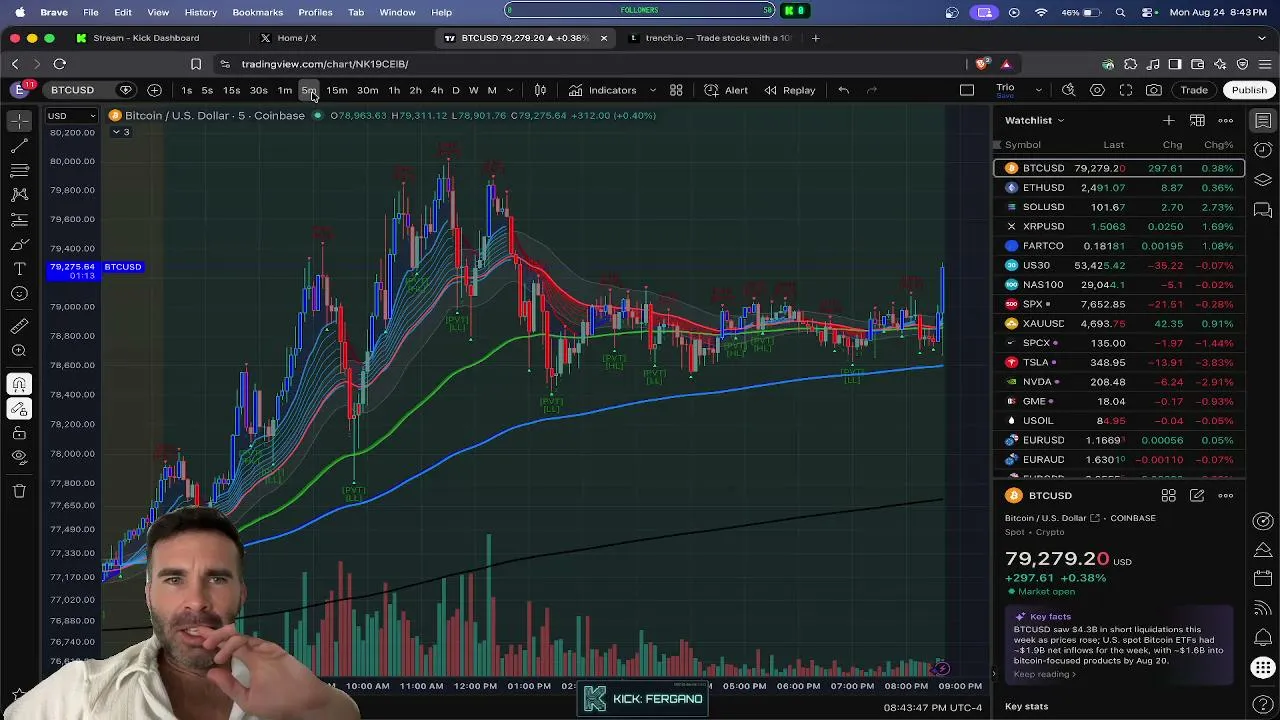Select the 4h timeframe
The image size is (1280, 720).
(437, 90)
